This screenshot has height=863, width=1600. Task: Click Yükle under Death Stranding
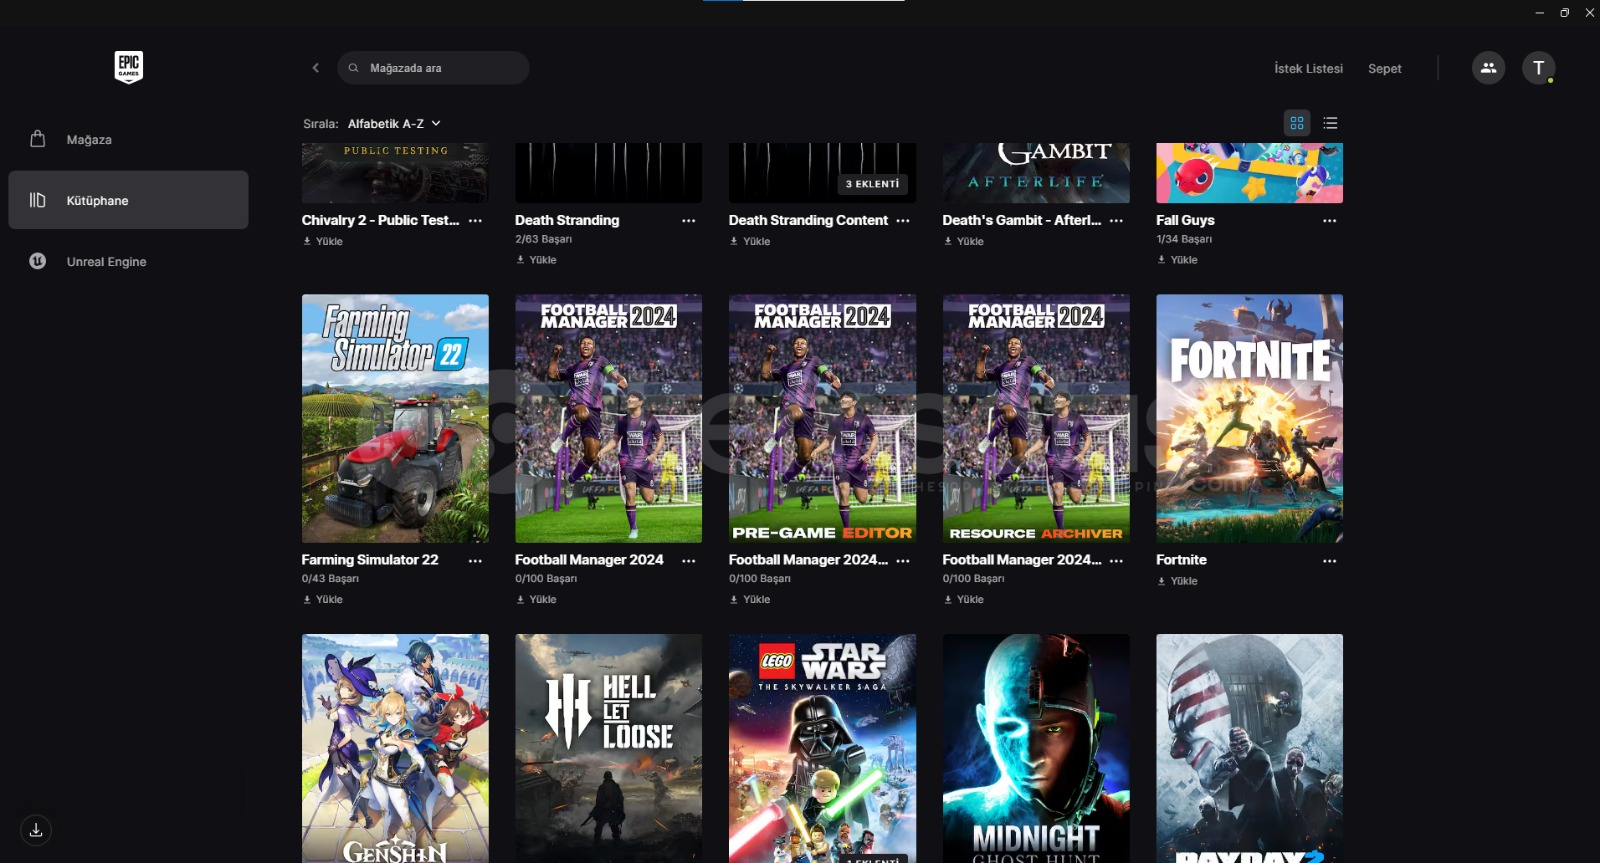(536, 260)
